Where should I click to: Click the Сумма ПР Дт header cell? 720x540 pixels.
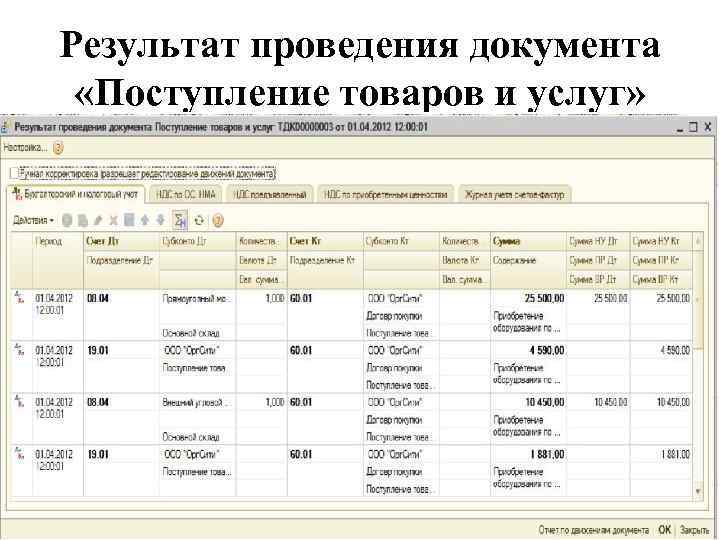pos(598,260)
